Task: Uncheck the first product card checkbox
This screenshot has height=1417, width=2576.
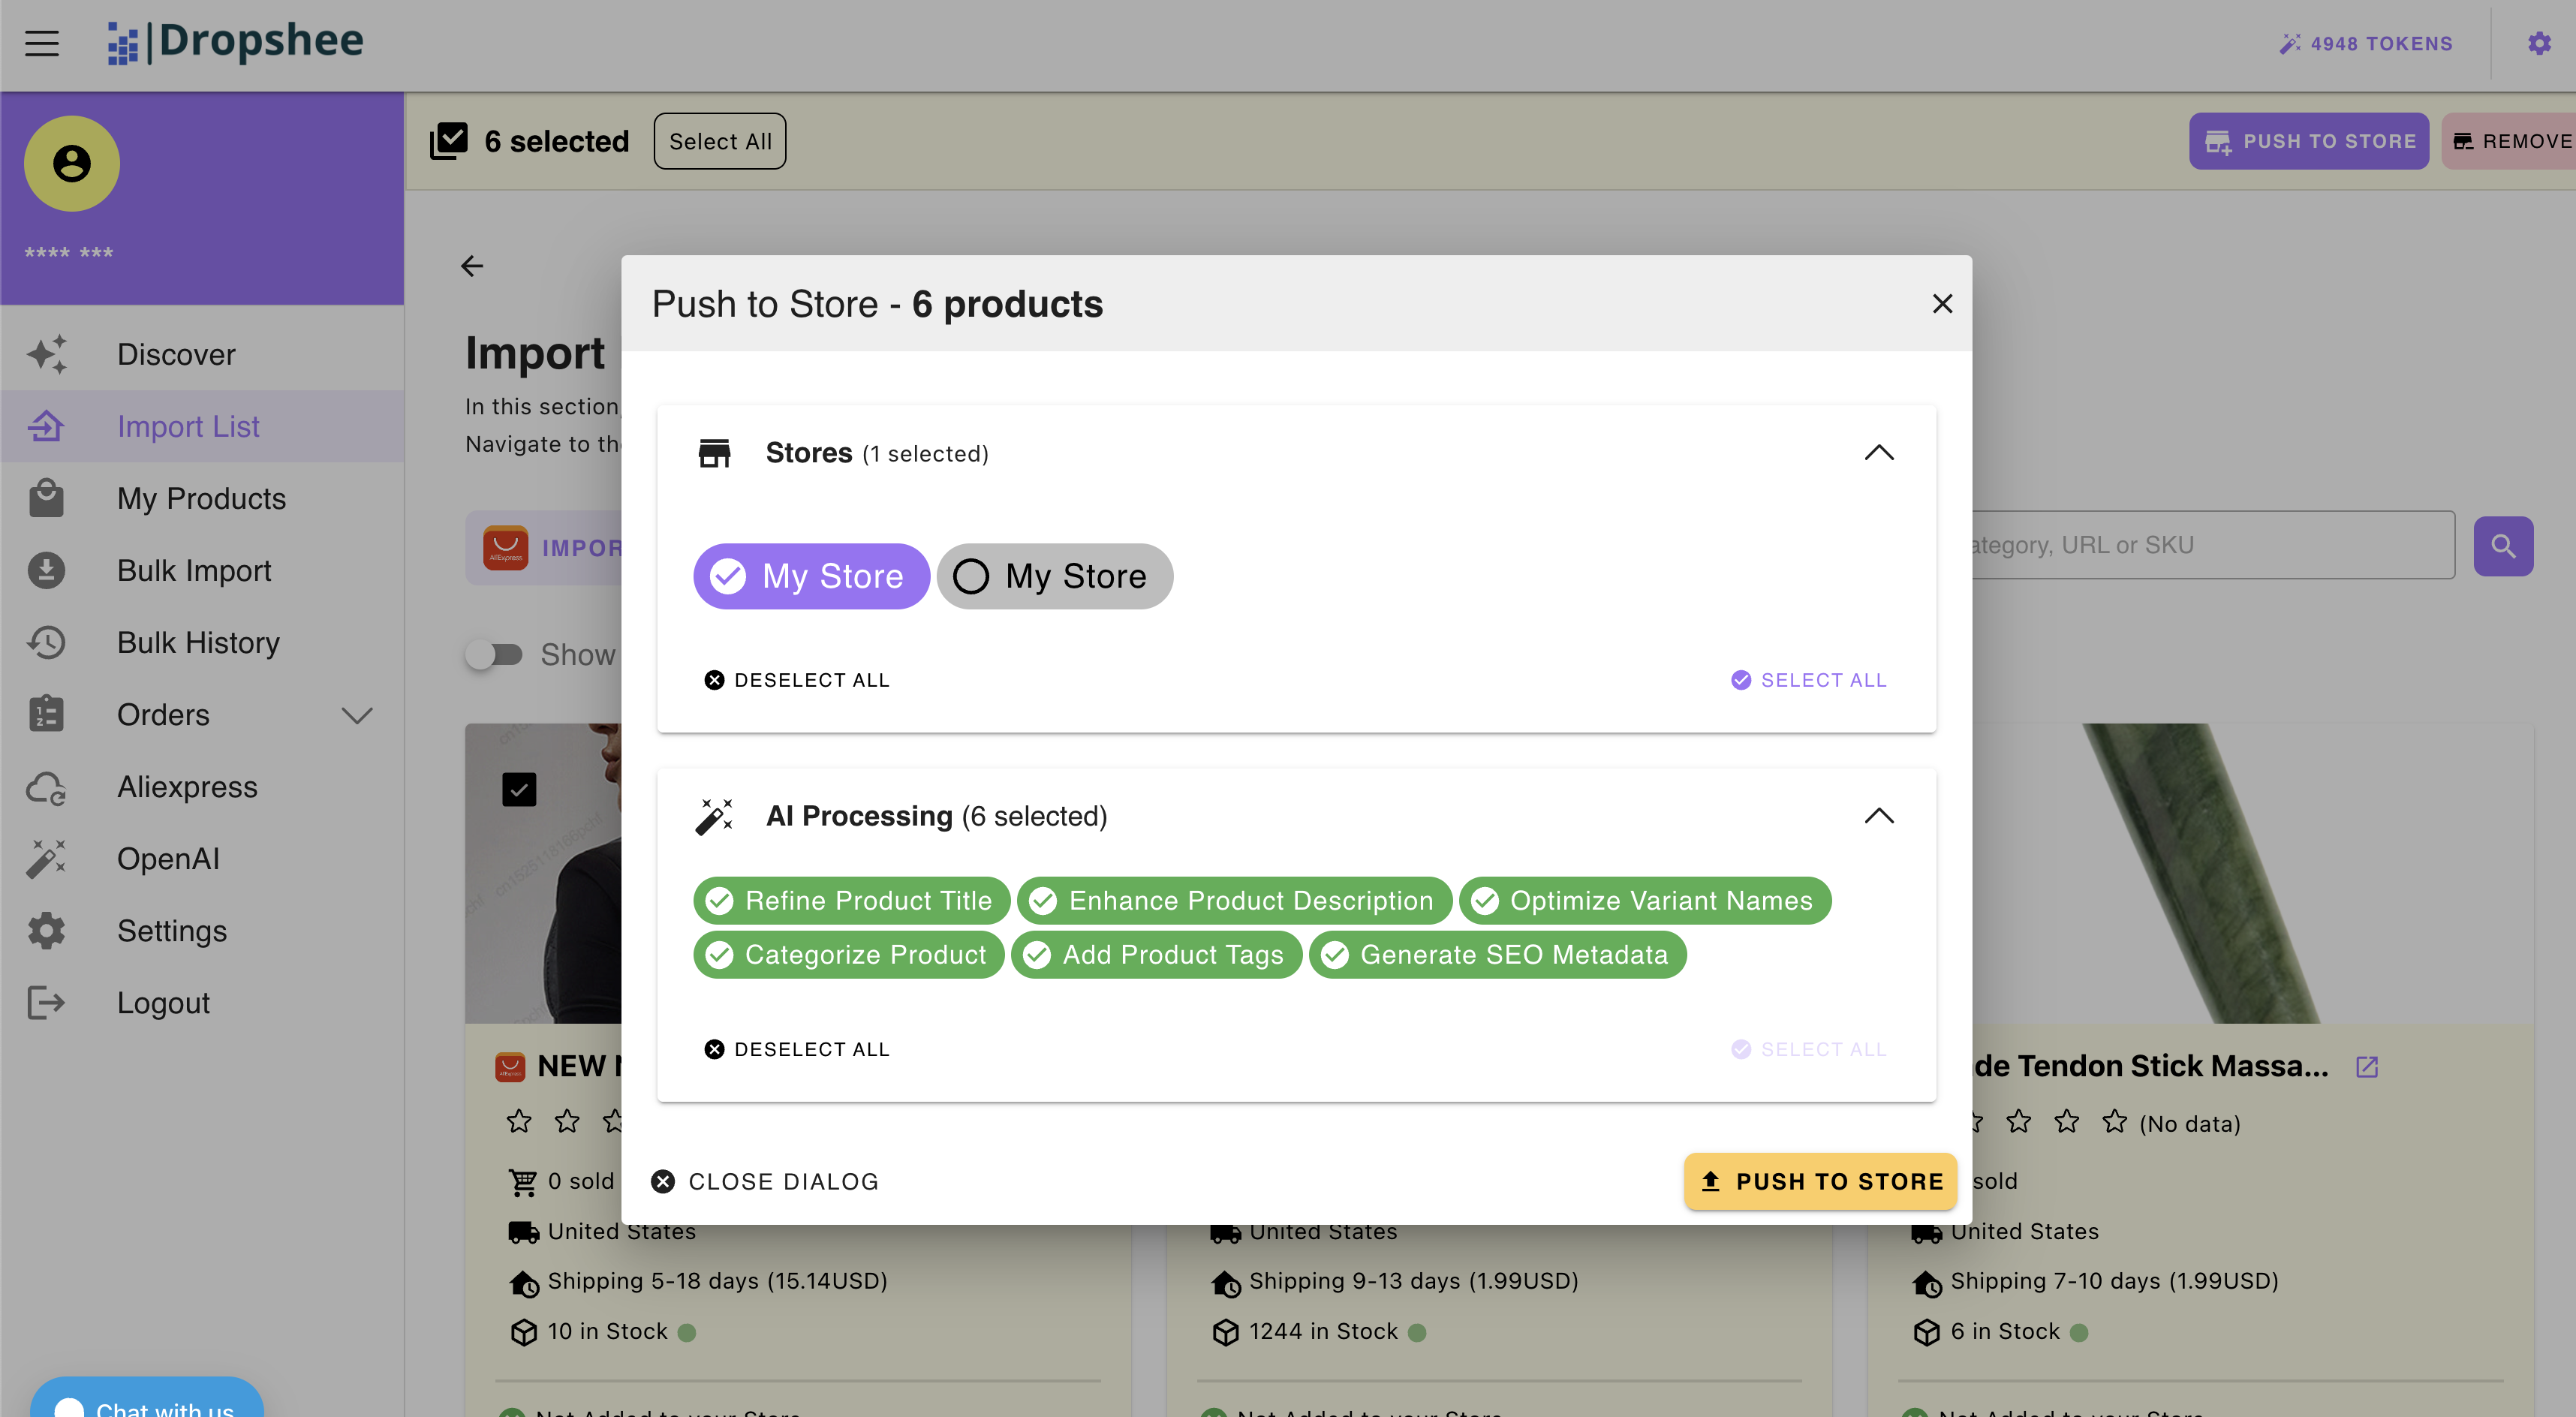Action: point(519,790)
